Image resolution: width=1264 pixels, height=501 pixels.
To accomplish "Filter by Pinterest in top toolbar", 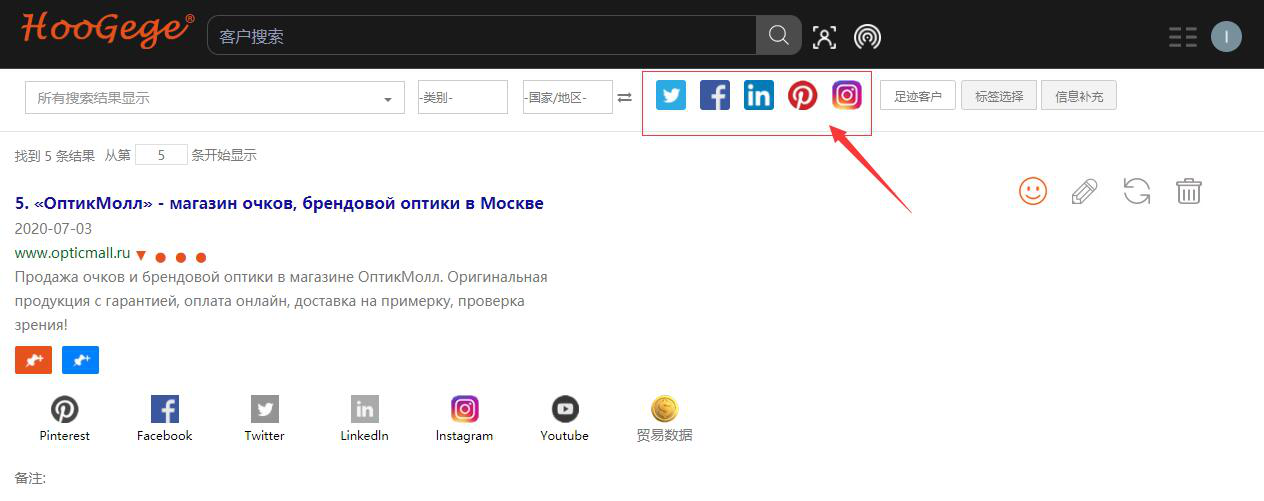I will [802, 95].
